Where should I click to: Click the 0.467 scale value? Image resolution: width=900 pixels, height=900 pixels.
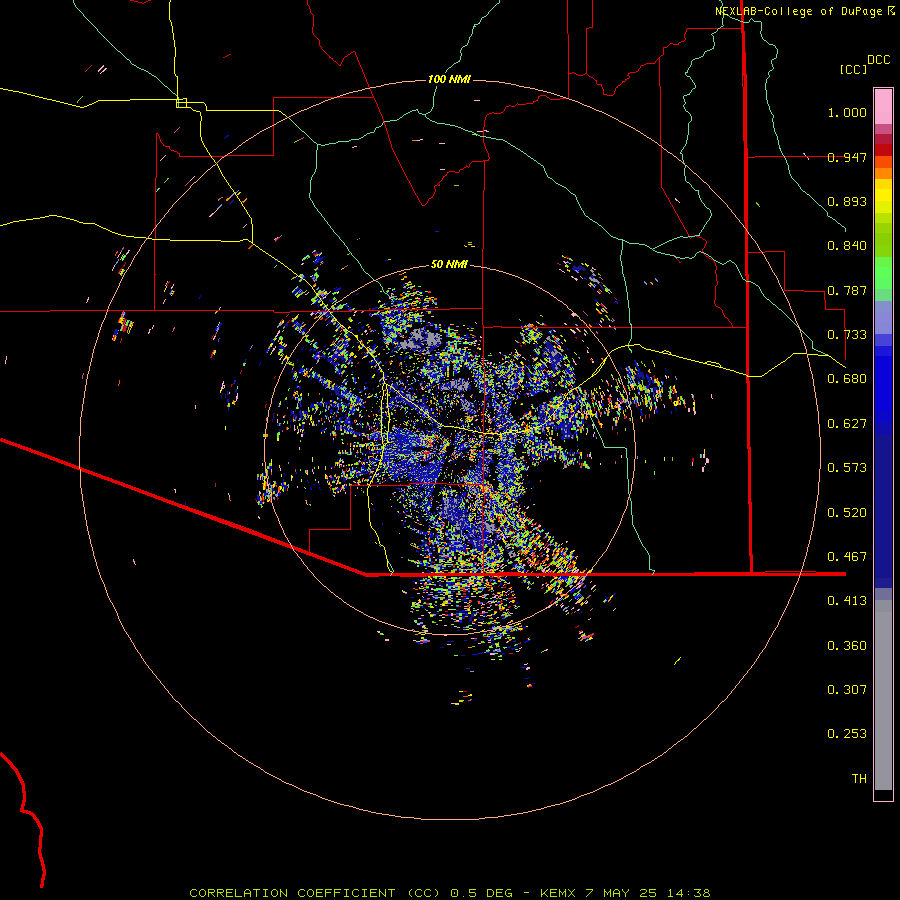coord(847,557)
